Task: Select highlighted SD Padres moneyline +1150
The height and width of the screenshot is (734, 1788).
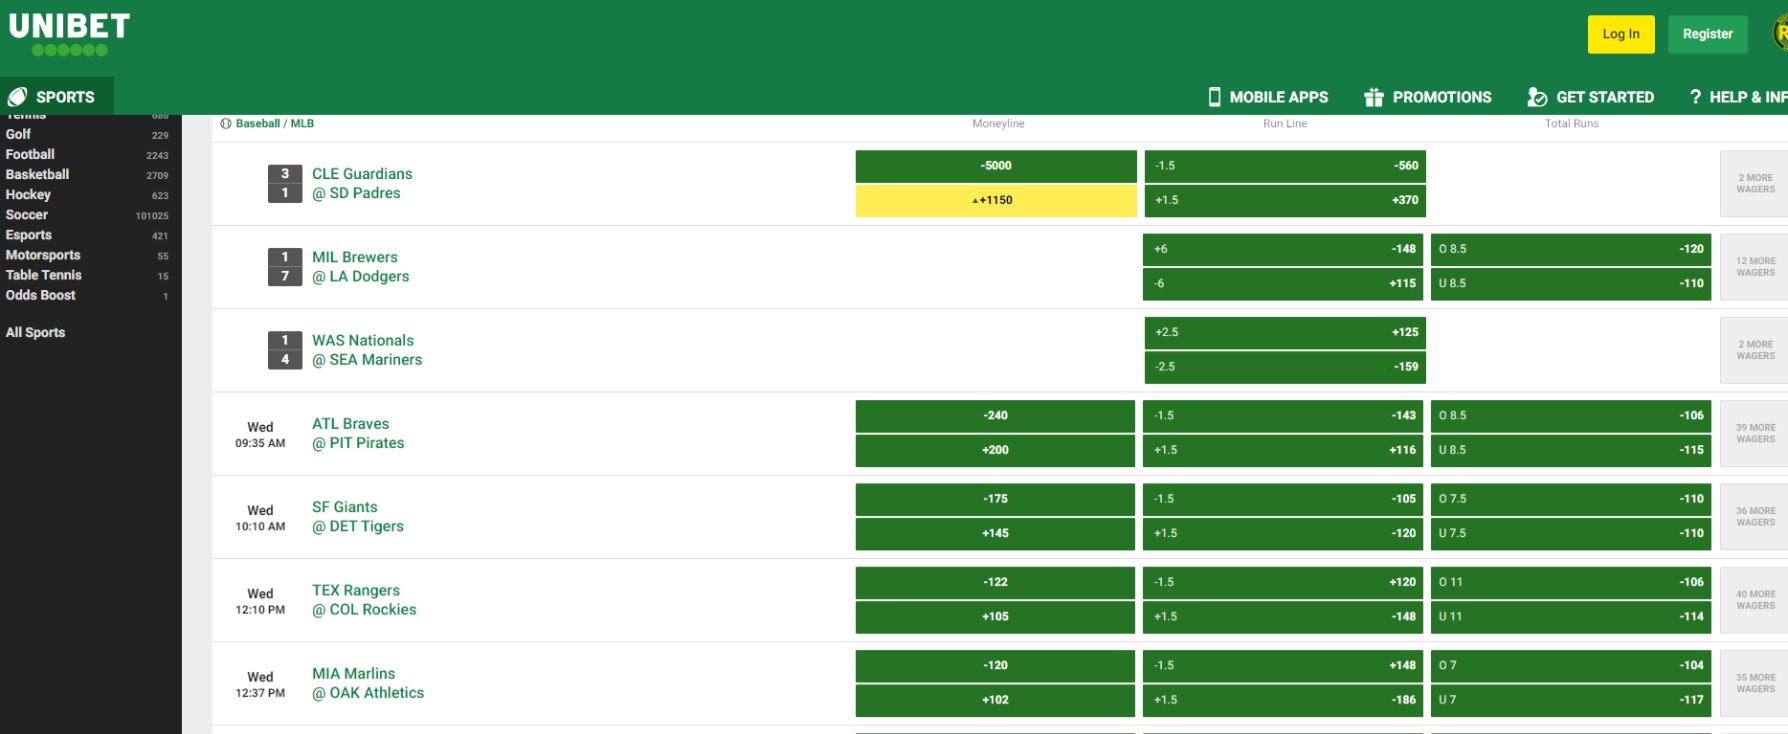Action: click(x=996, y=200)
